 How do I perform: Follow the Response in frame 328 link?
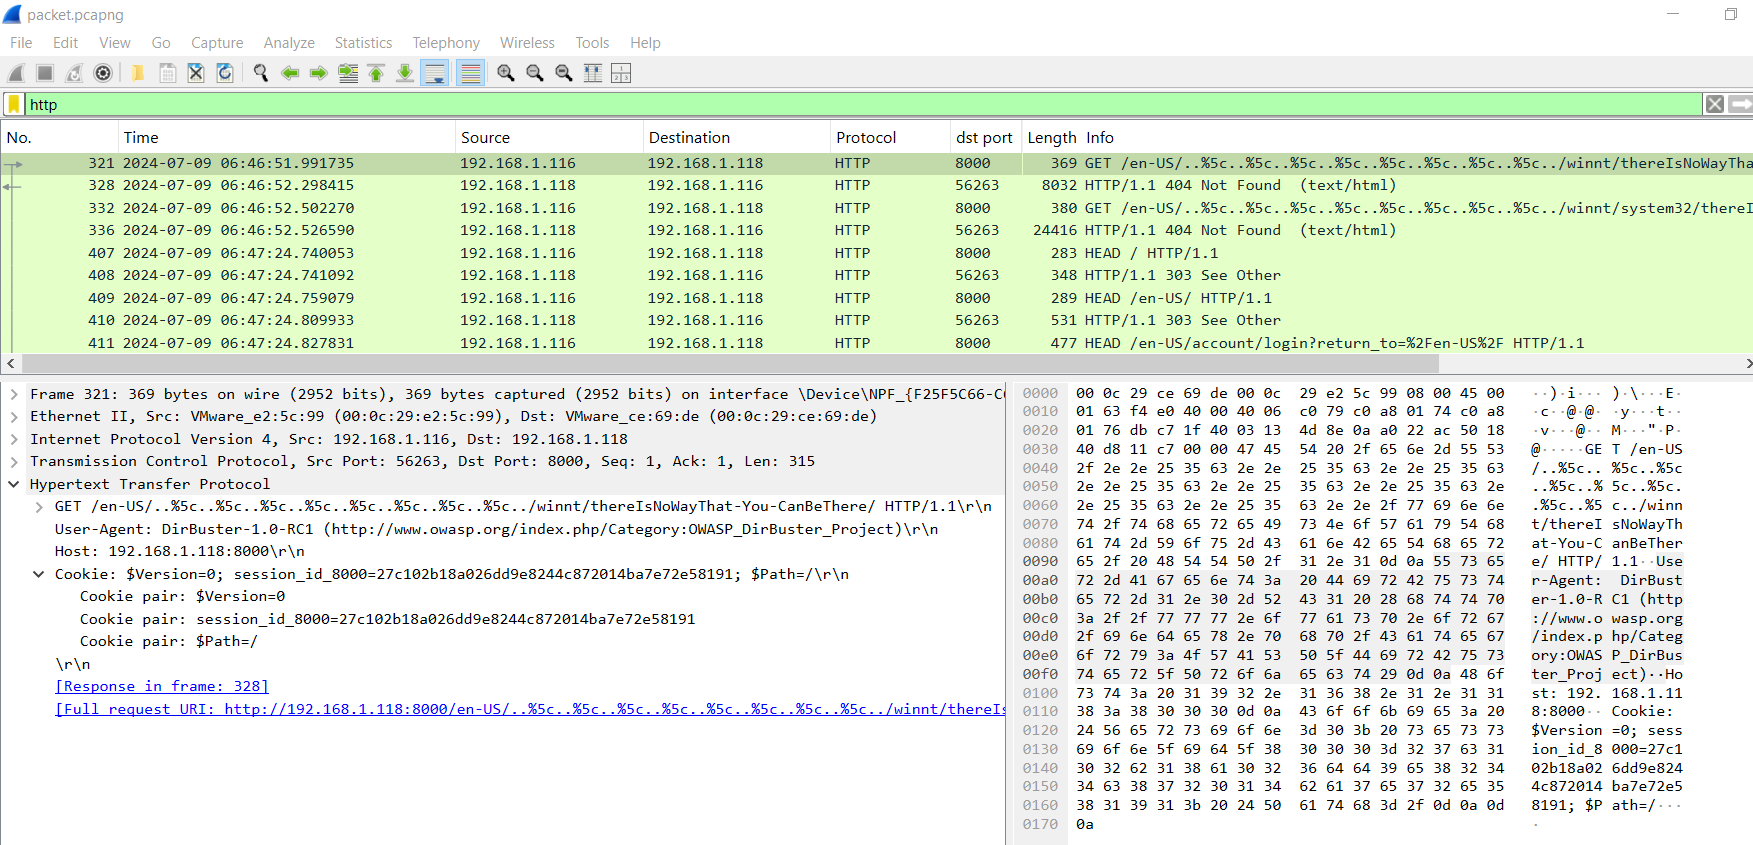[162, 686]
